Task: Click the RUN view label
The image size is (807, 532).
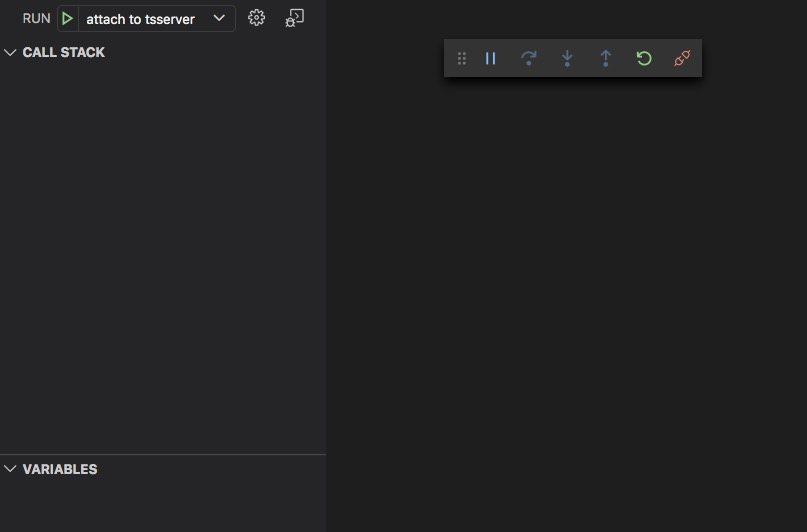Action: (x=37, y=19)
